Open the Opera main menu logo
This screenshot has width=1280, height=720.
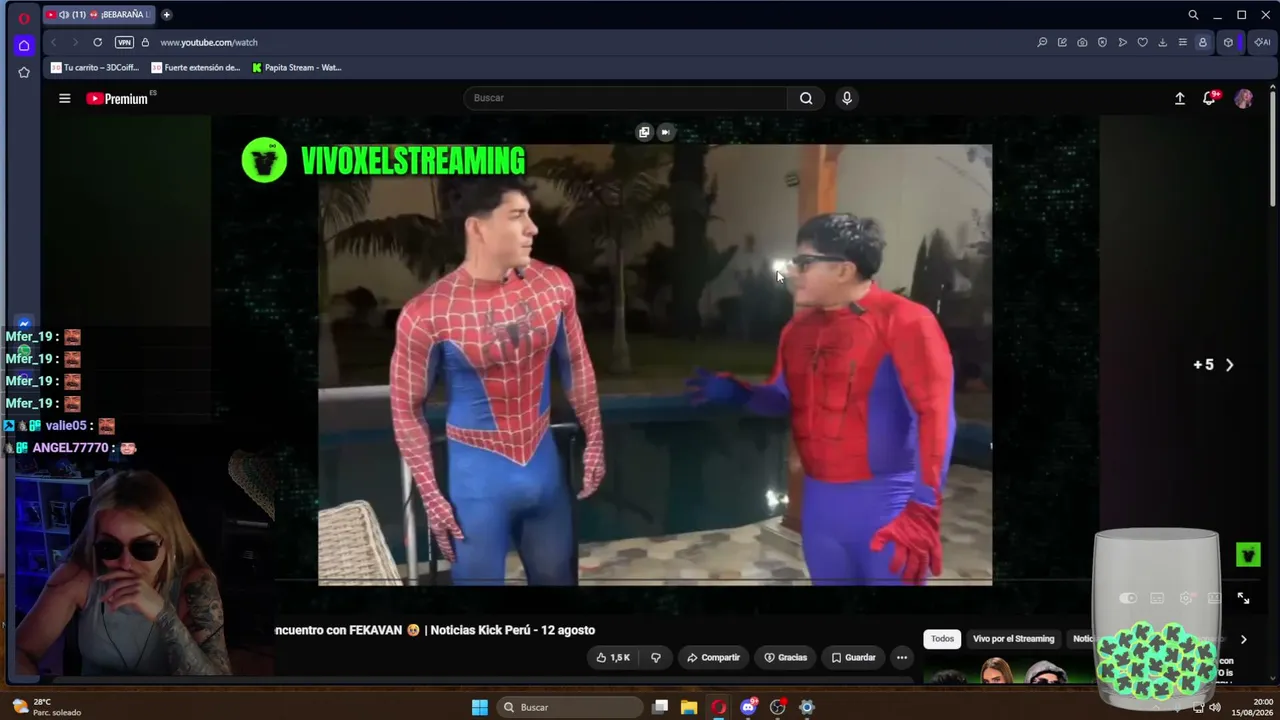24,17
